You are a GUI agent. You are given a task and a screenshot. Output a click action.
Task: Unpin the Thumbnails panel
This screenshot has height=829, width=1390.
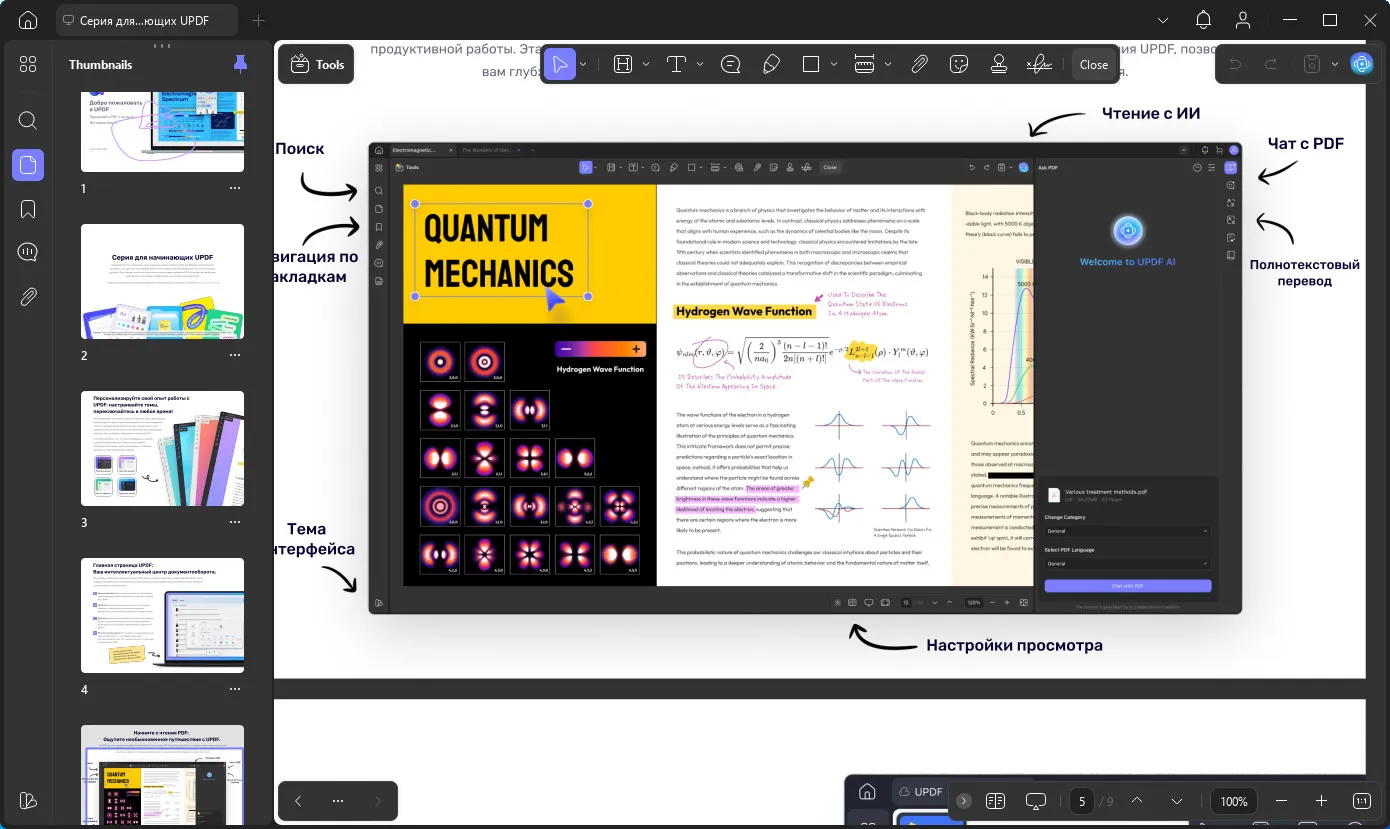pyautogui.click(x=240, y=64)
